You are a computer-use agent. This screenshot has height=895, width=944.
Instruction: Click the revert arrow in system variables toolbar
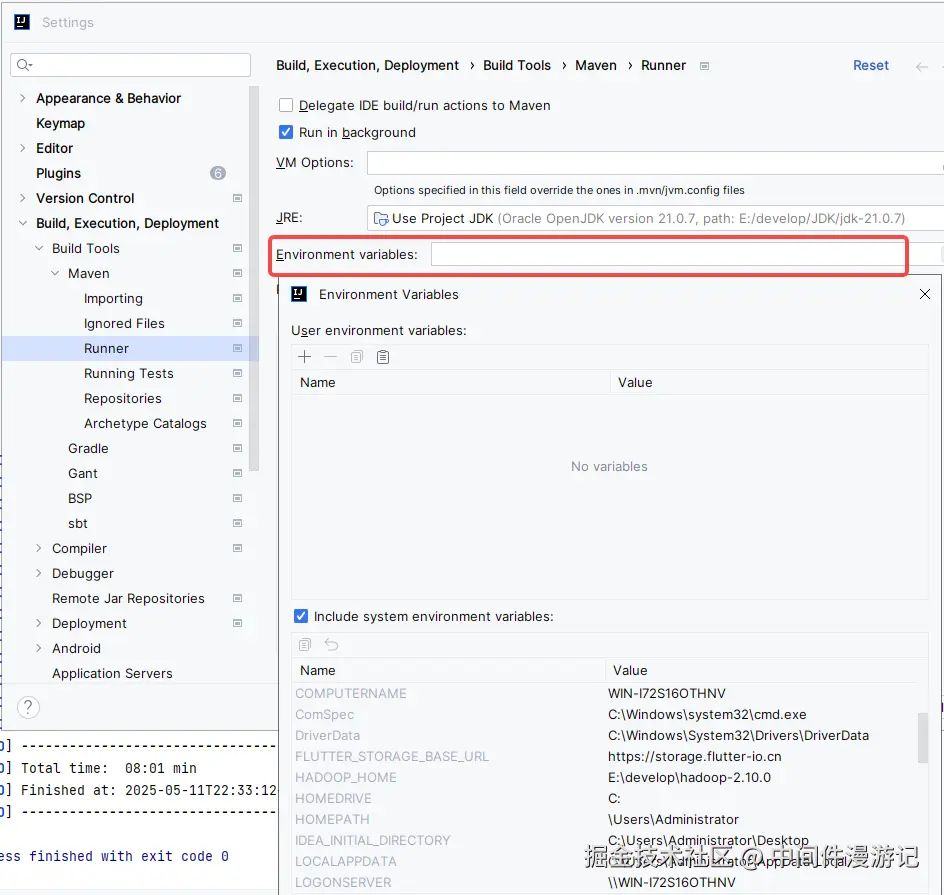(x=331, y=645)
